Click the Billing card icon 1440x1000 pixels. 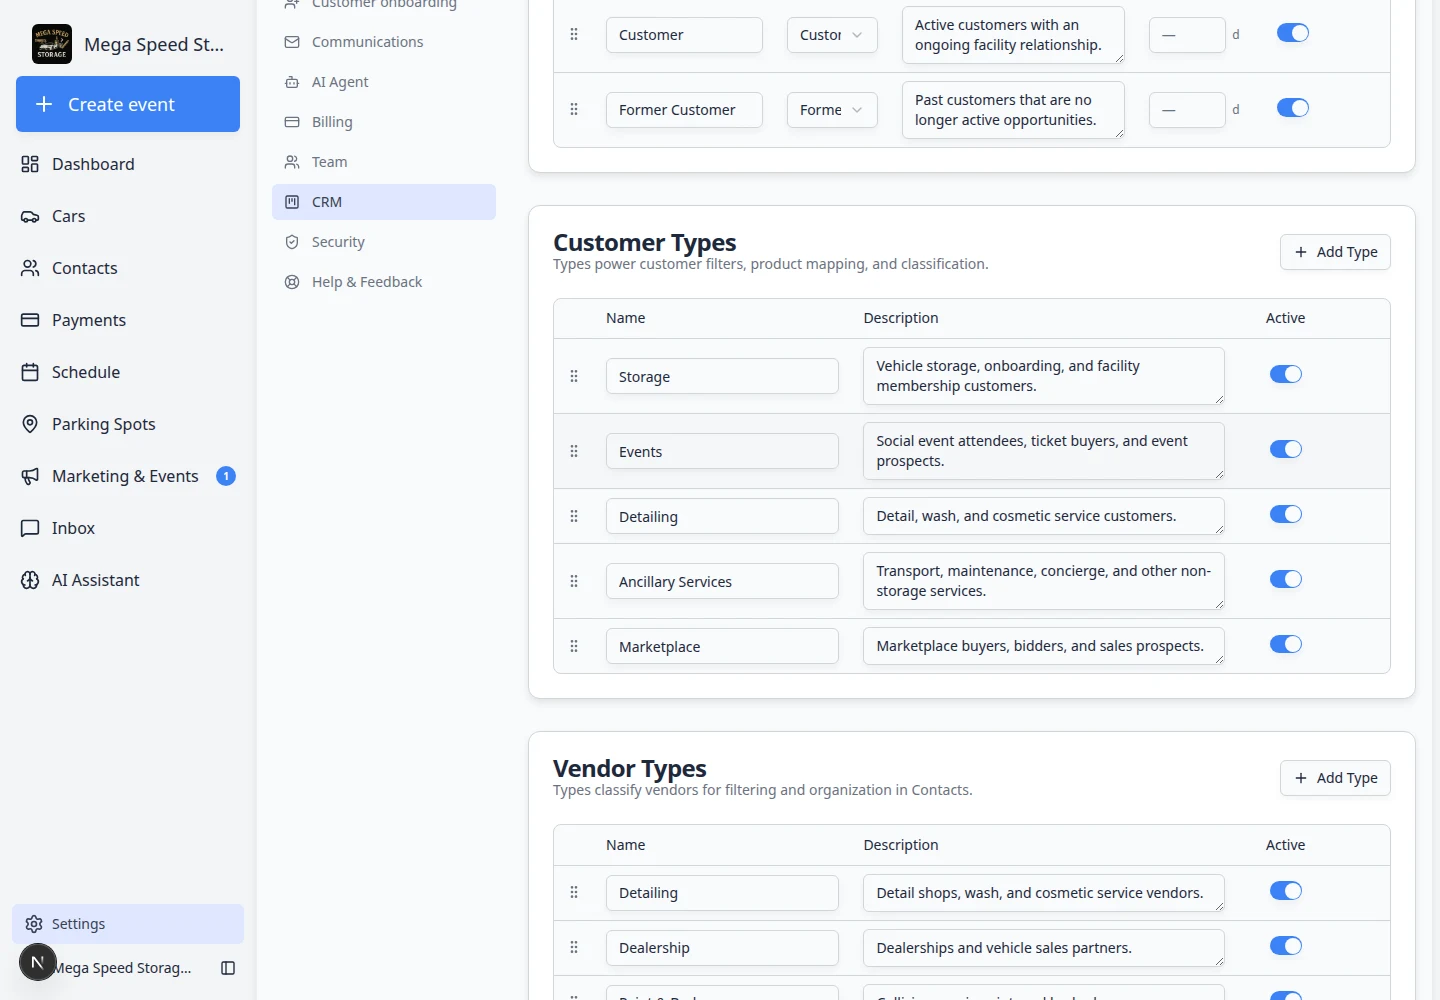[x=292, y=122]
